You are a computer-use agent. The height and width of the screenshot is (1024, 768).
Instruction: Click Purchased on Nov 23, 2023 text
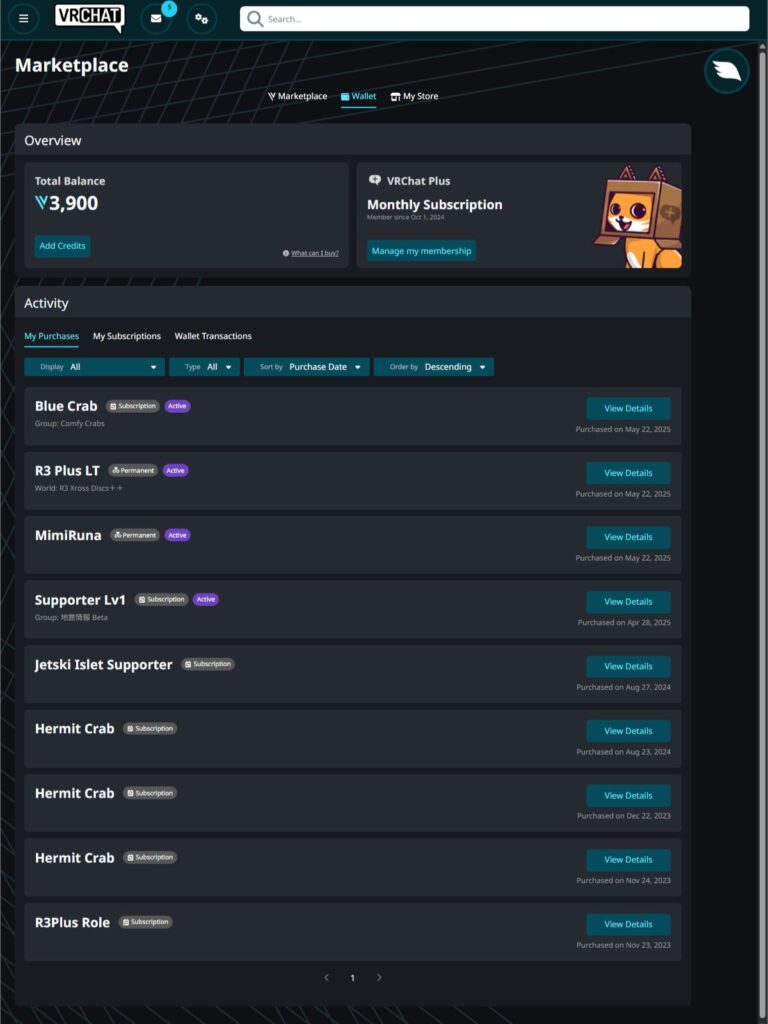(x=624, y=945)
